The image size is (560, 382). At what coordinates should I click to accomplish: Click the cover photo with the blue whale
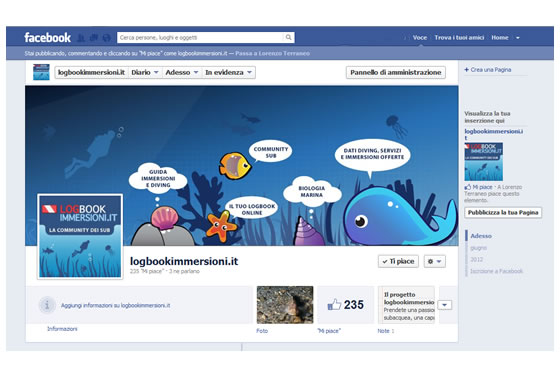point(241,165)
